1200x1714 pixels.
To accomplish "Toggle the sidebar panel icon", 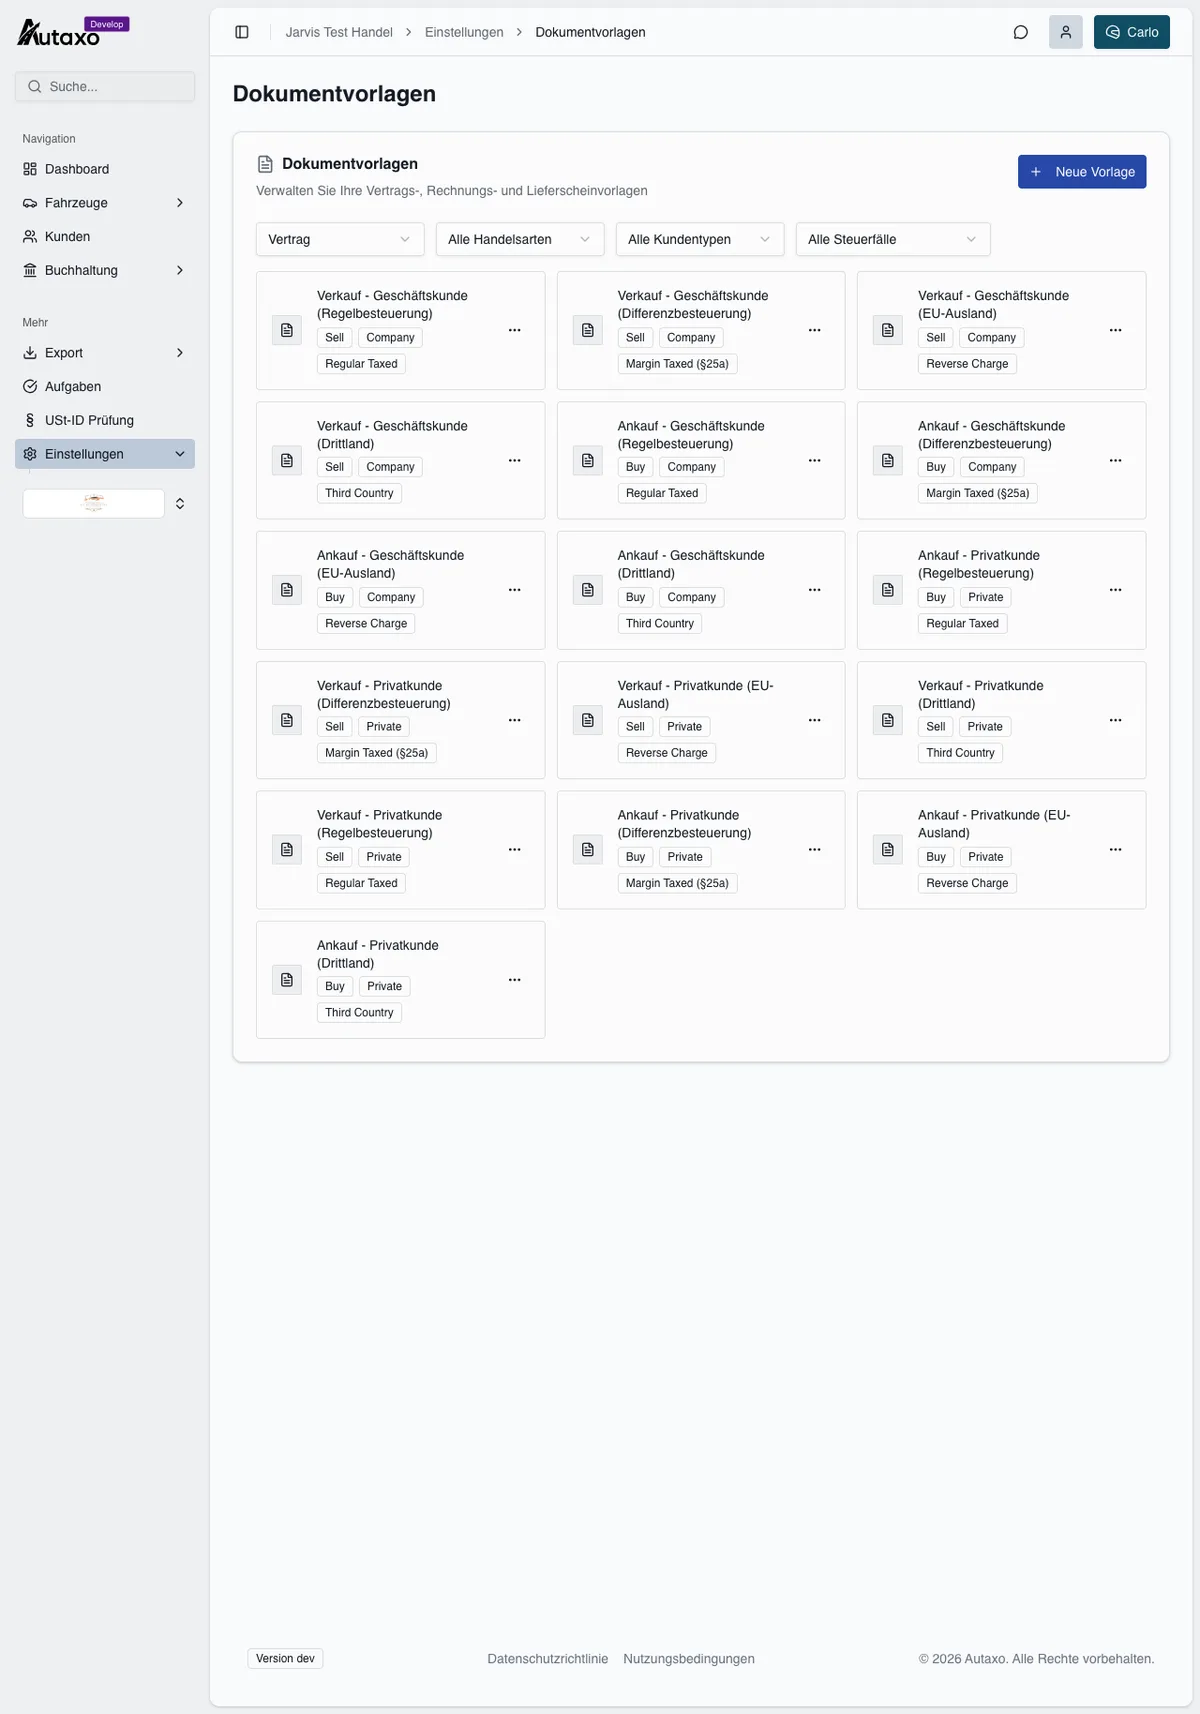I will click(242, 32).
